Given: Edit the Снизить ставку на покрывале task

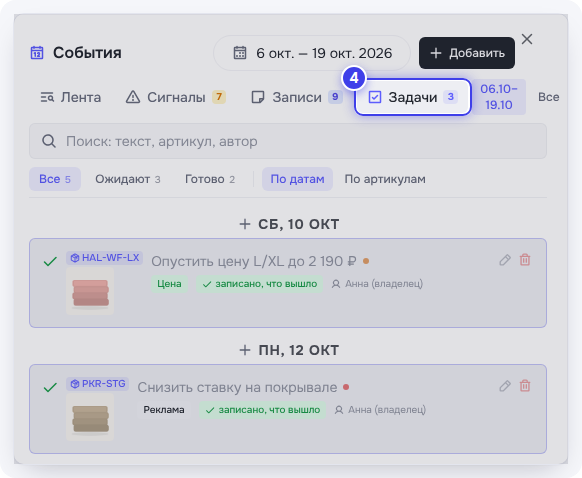Looking at the screenshot, I should click(505, 386).
